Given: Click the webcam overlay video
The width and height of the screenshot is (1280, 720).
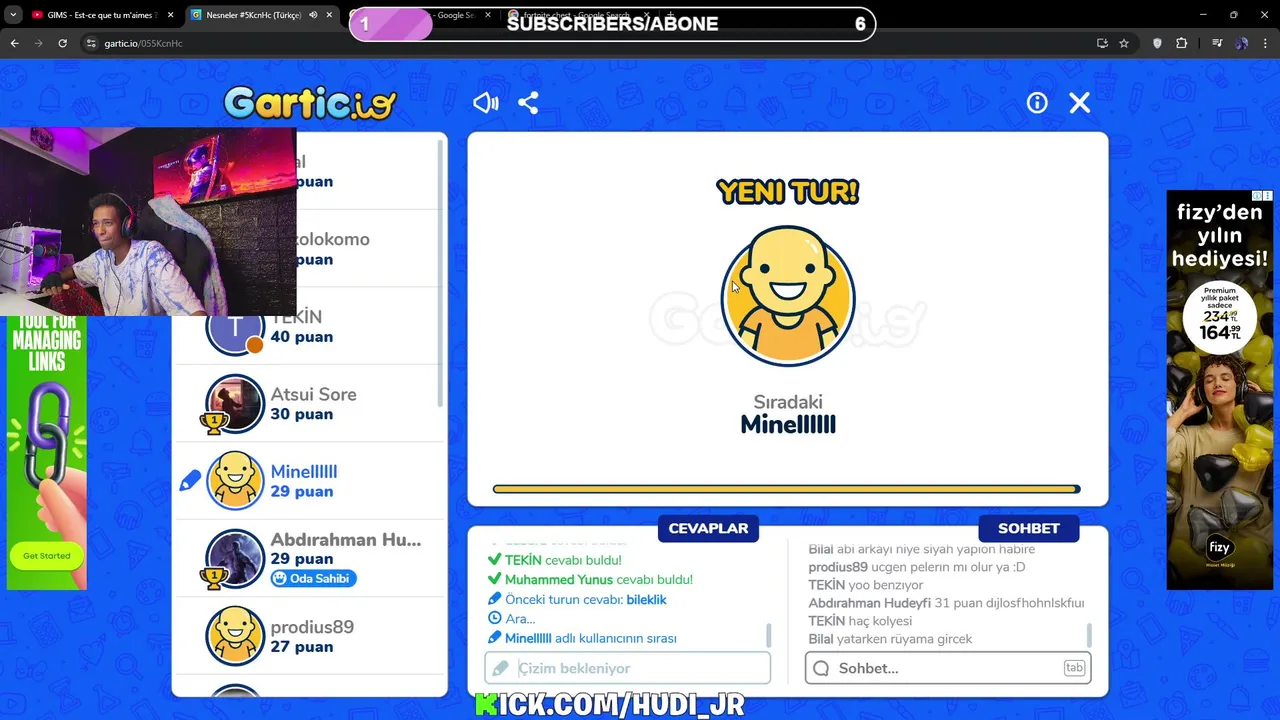Looking at the screenshot, I should tap(148, 221).
